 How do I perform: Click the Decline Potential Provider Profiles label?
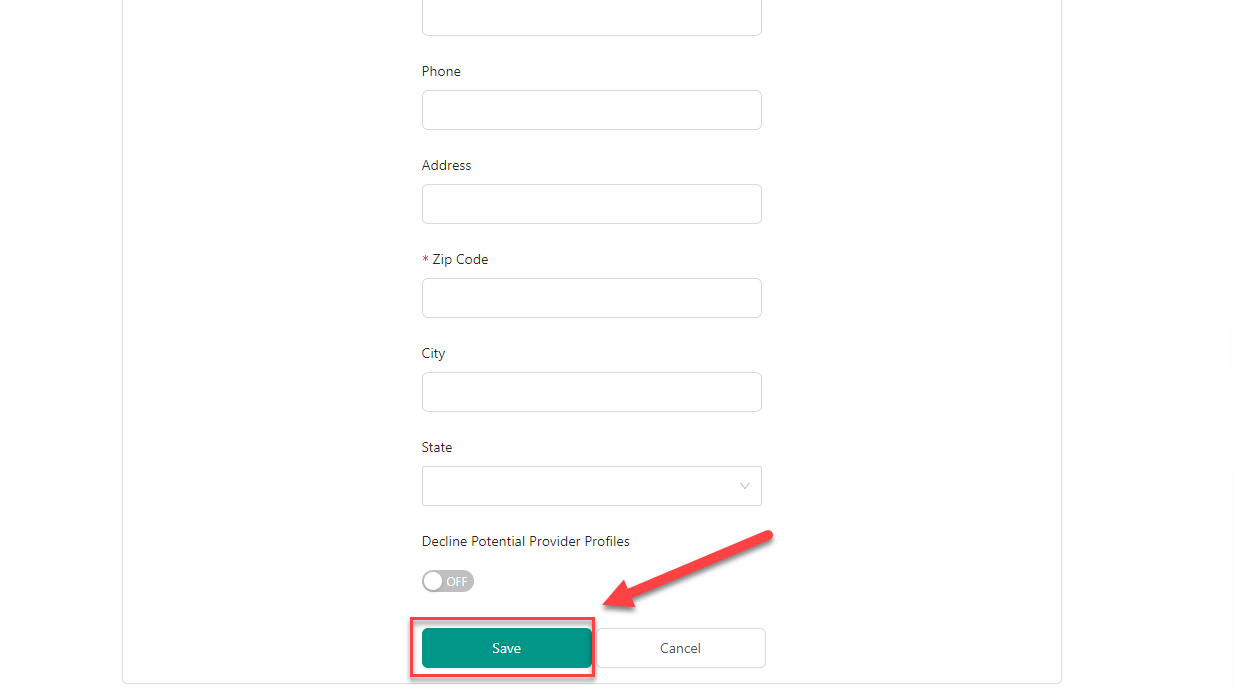526,541
